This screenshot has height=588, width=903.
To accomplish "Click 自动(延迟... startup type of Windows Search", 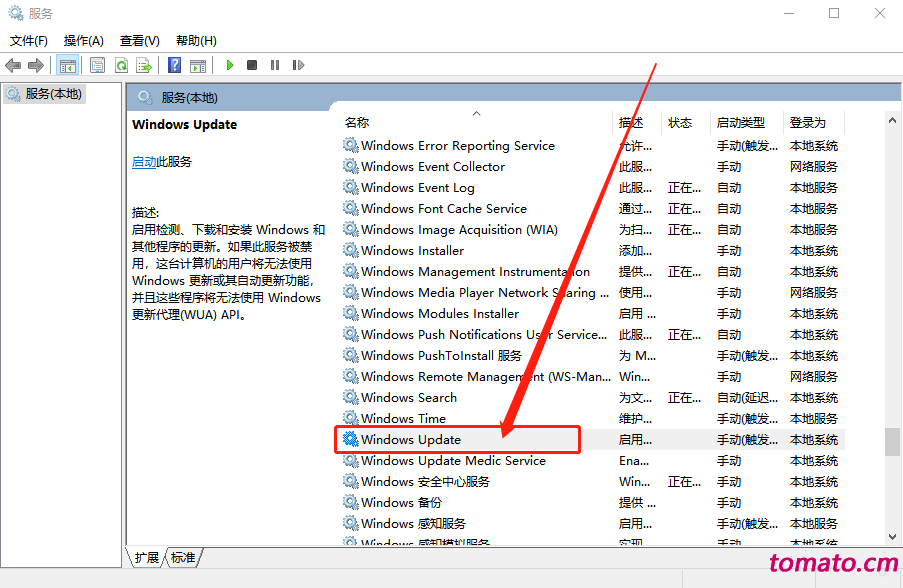I will [x=747, y=398].
